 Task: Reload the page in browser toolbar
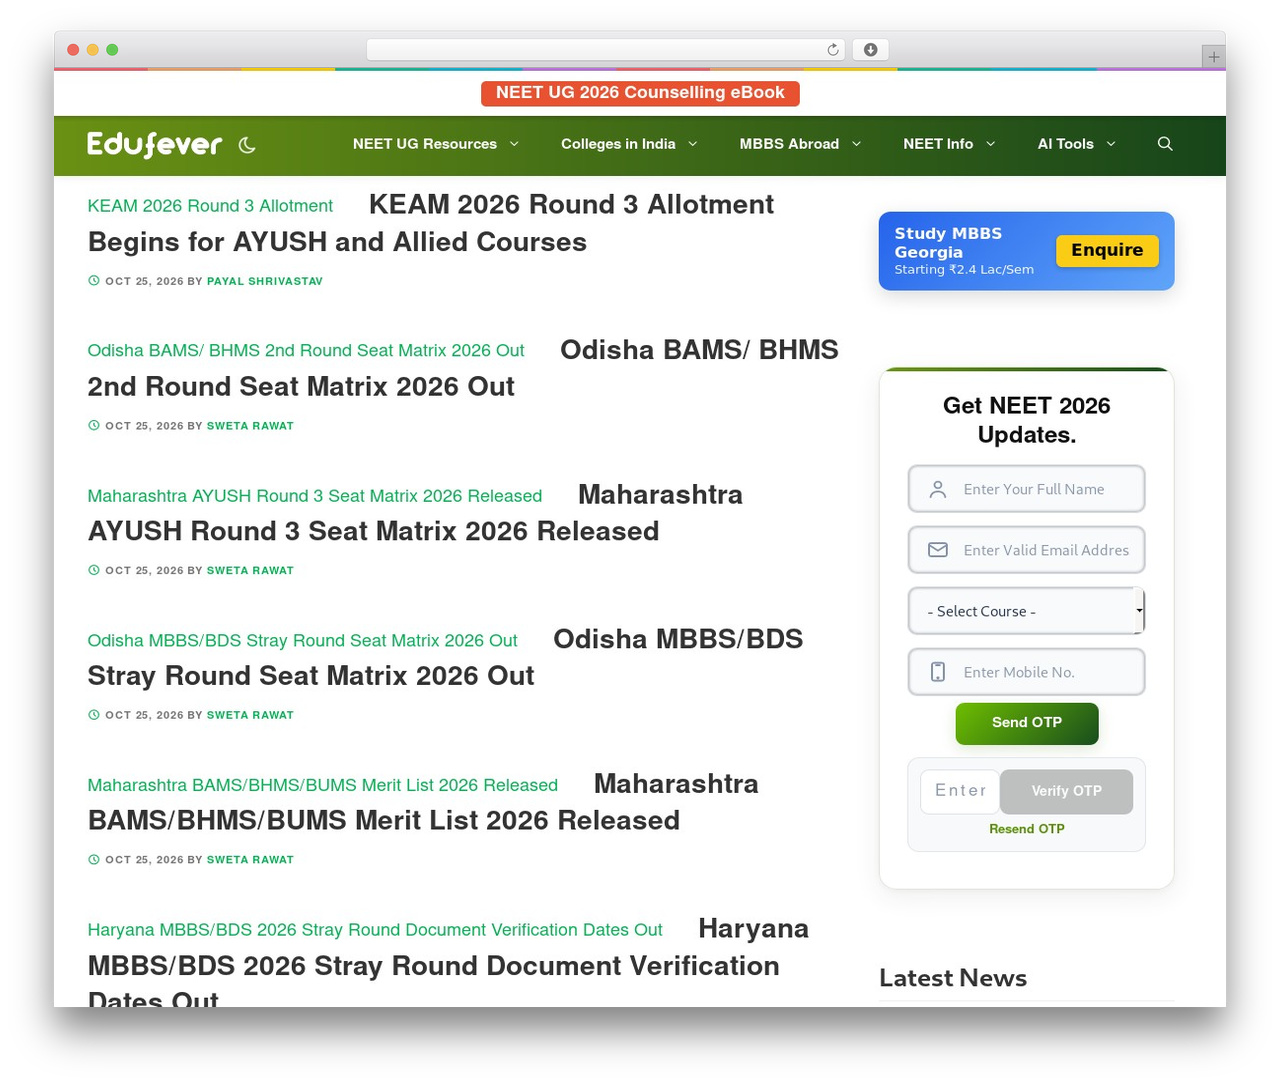click(x=833, y=50)
